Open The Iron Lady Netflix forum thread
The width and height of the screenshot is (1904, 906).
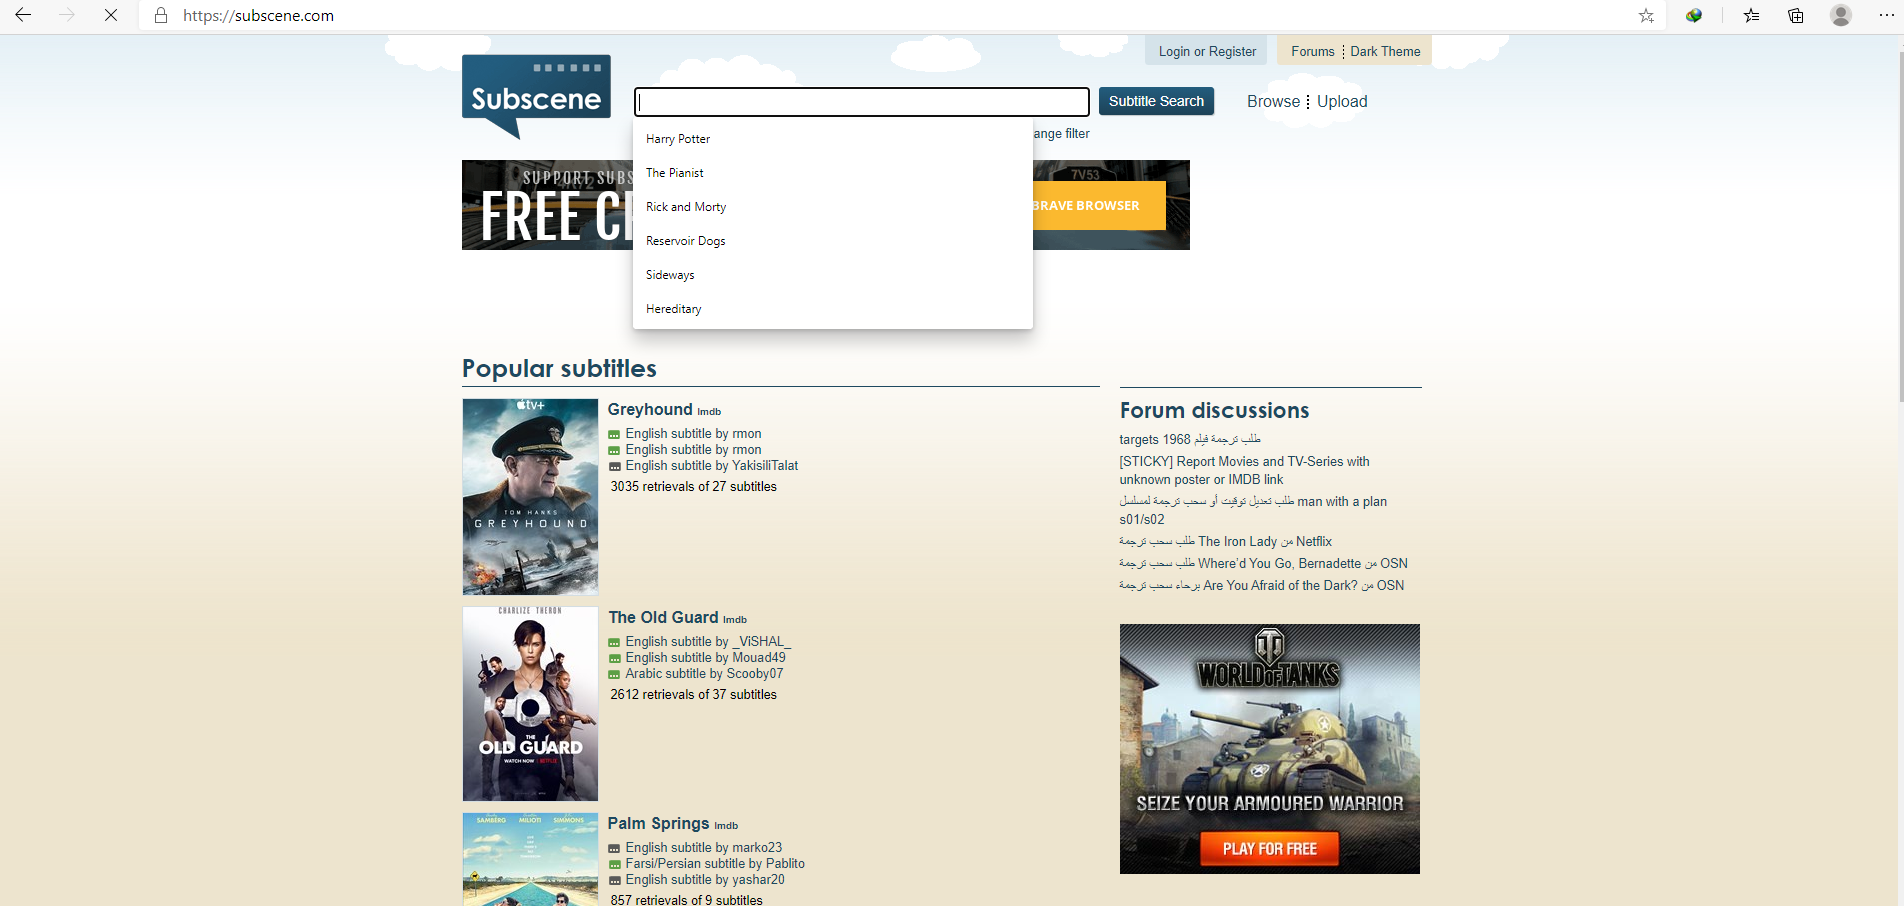click(x=1225, y=542)
